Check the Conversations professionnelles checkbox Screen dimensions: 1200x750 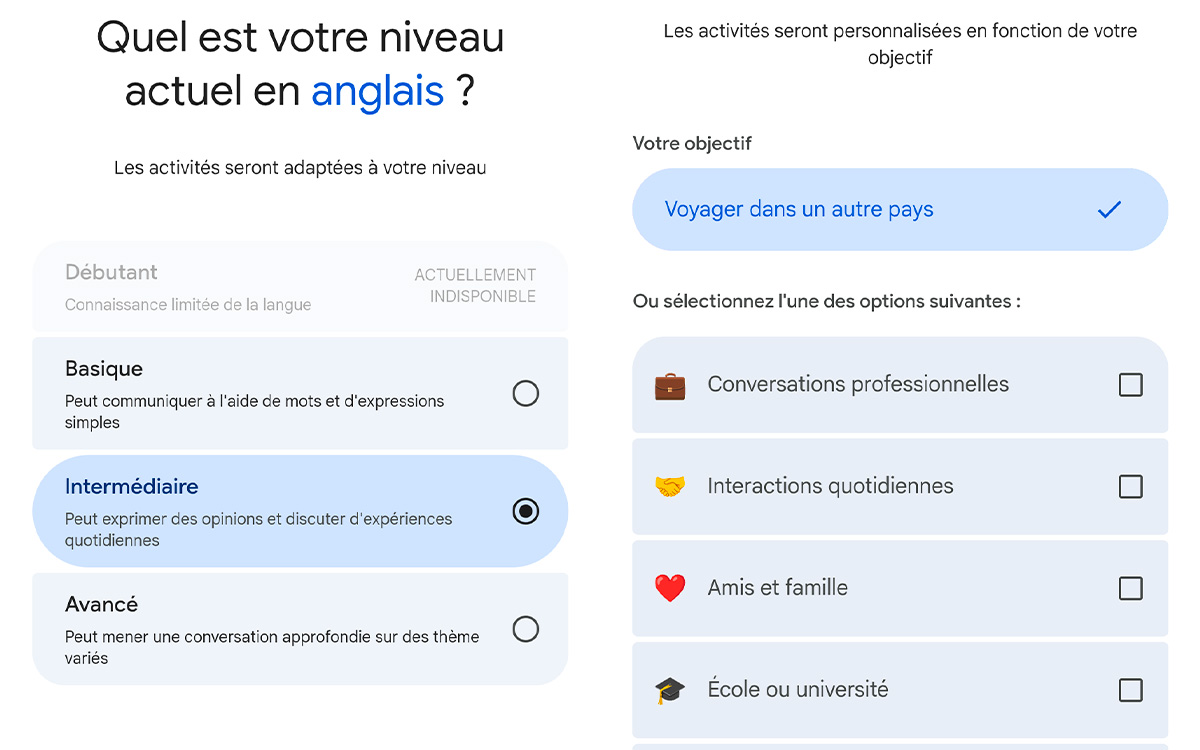tap(1131, 384)
